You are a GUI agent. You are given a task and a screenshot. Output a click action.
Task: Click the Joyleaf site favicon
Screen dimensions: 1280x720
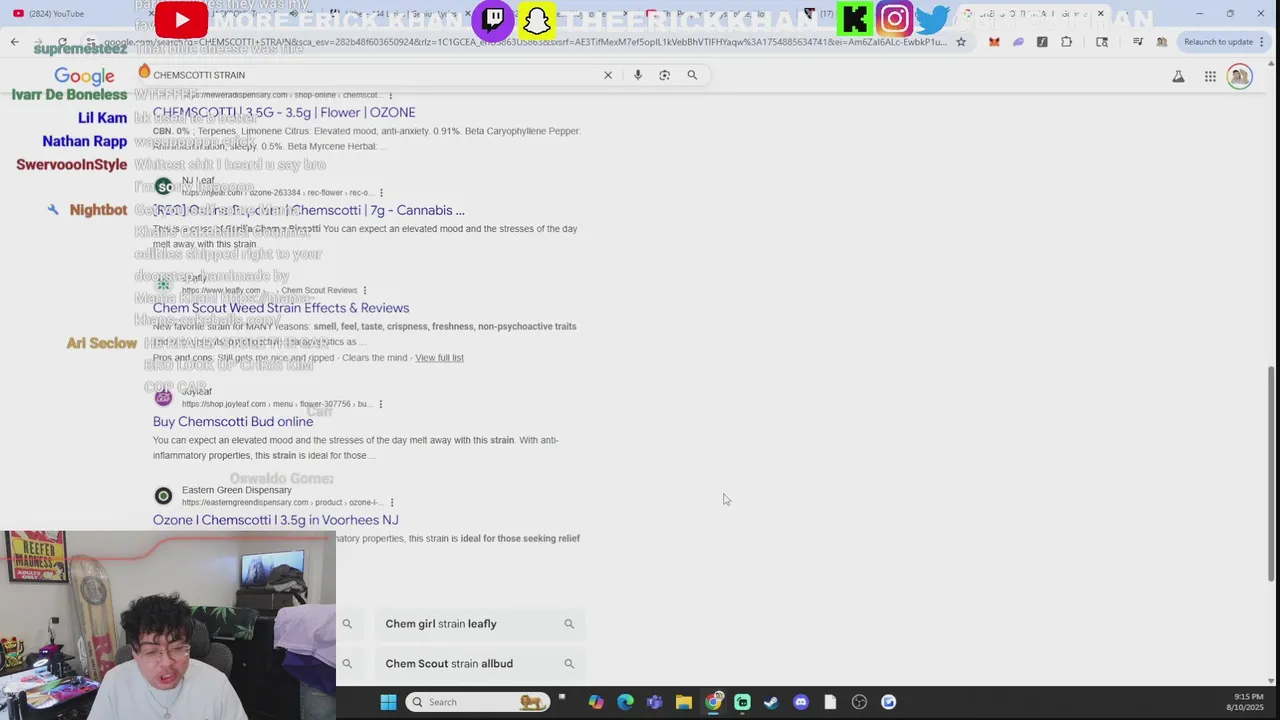(163, 397)
